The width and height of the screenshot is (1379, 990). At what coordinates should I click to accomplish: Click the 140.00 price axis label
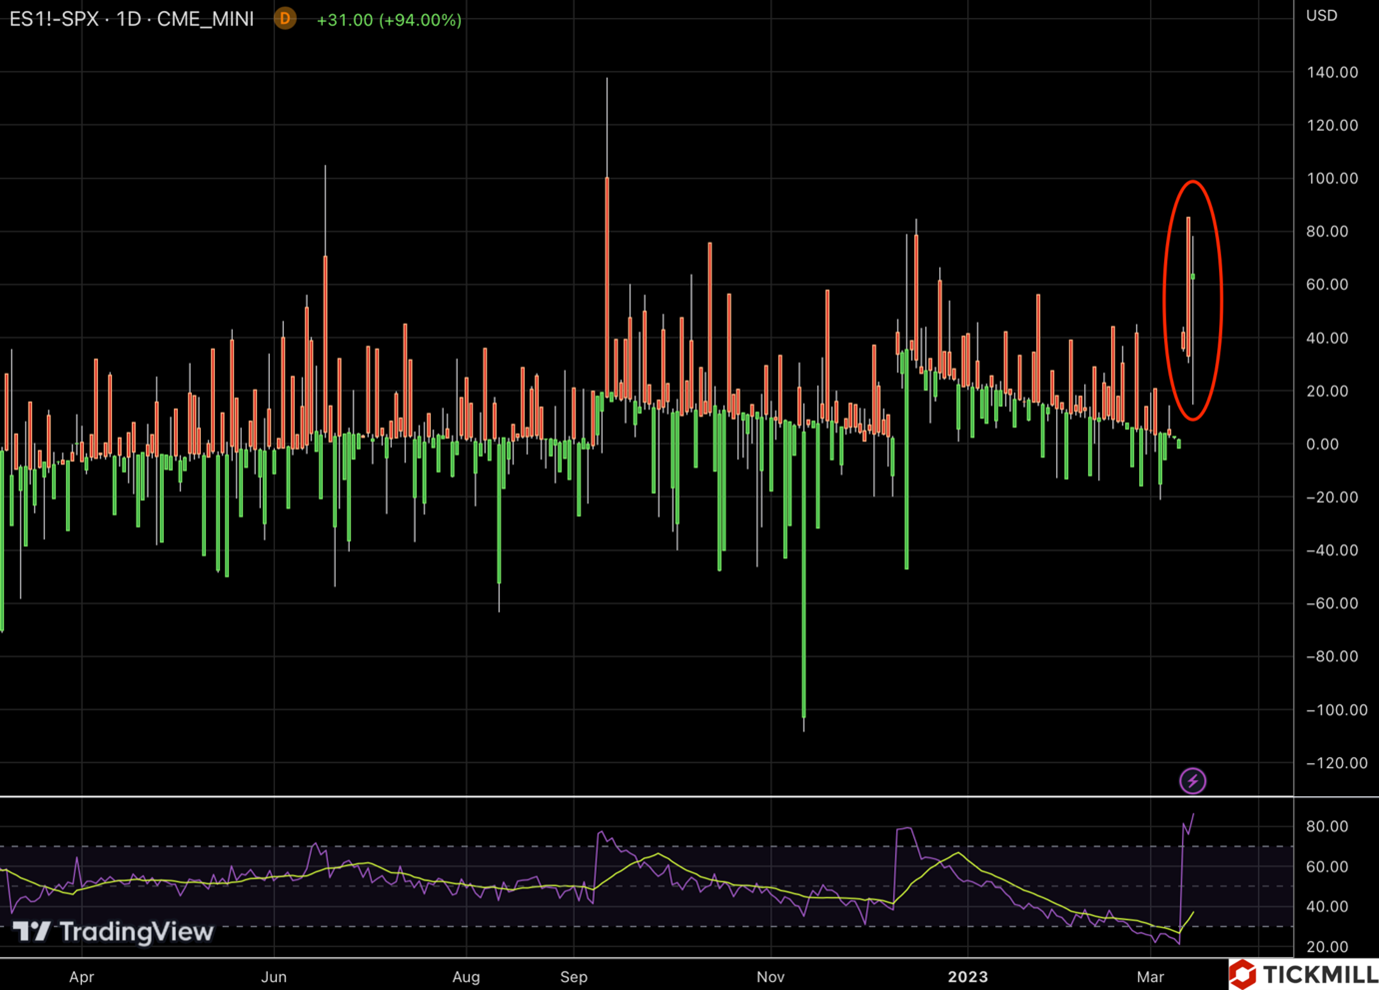1332,72
